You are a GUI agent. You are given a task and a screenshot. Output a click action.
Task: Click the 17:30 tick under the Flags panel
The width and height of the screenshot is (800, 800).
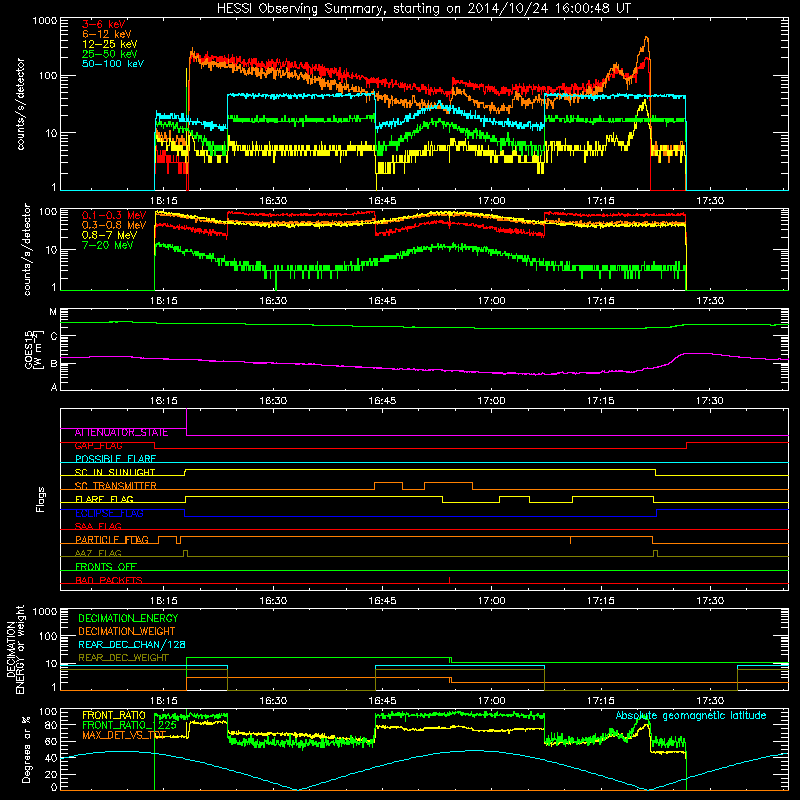(710, 601)
